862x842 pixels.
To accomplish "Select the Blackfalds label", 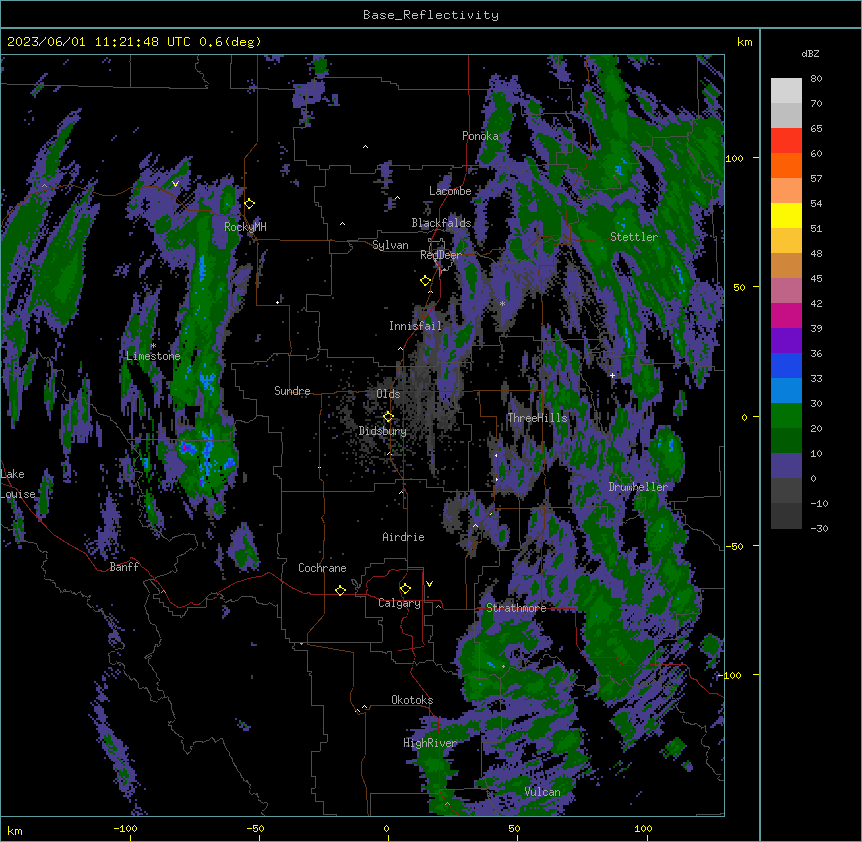I will [441, 223].
